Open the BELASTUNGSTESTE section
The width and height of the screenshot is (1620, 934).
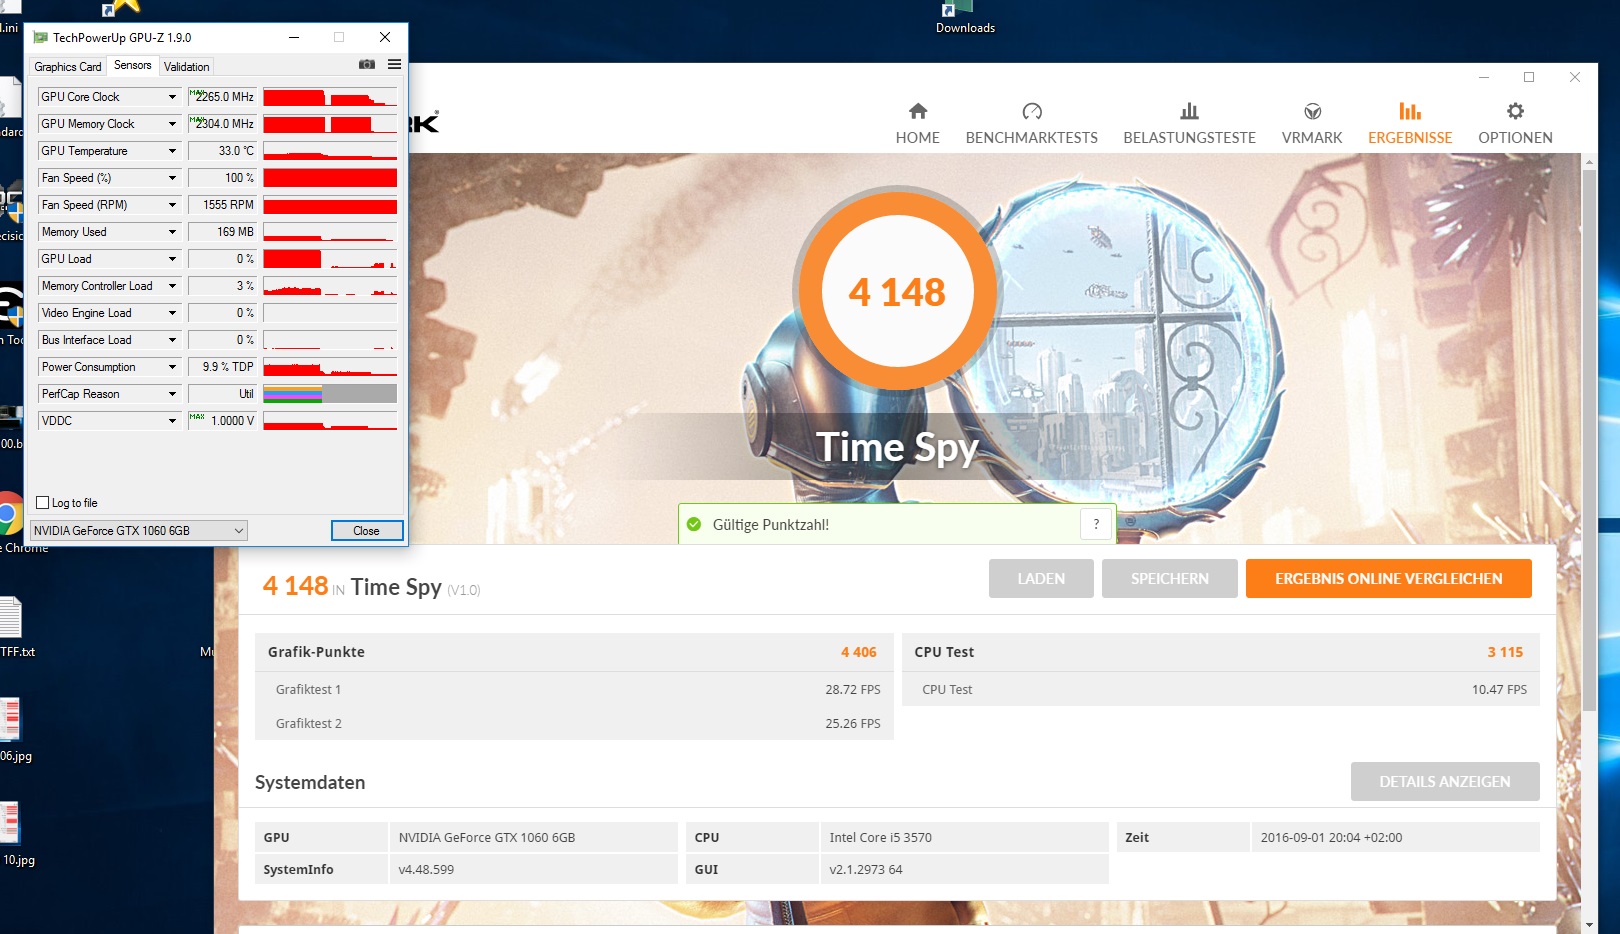[x=1189, y=138]
